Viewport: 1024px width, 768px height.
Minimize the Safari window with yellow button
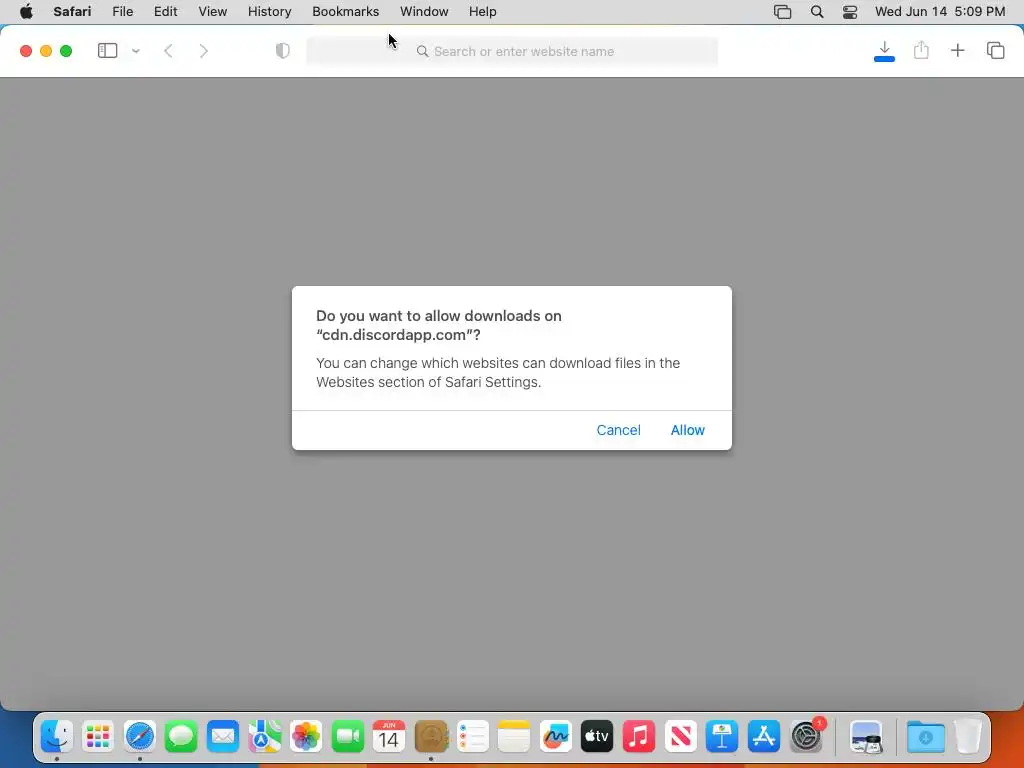(x=46, y=51)
